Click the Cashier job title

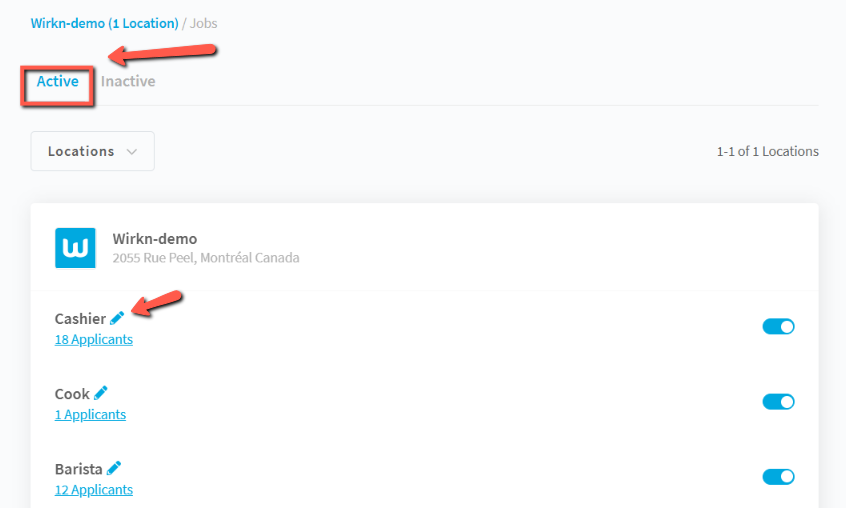[x=80, y=319]
